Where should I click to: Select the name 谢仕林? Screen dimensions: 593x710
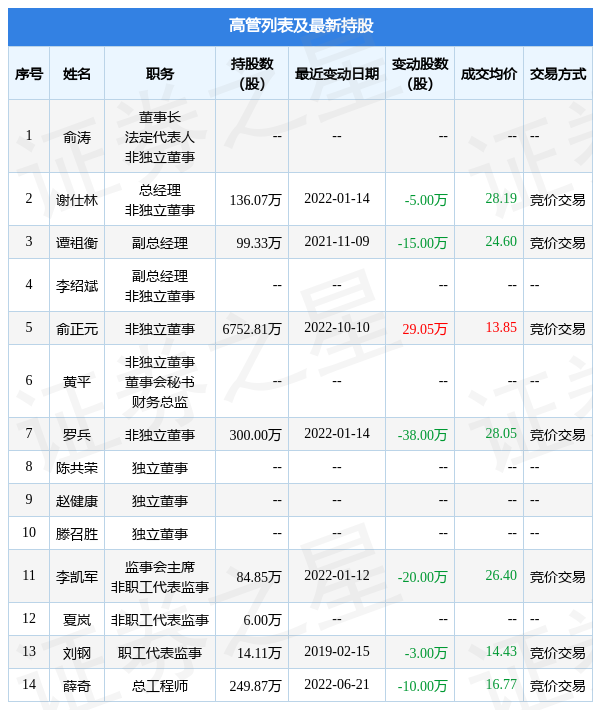tap(77, 200)
